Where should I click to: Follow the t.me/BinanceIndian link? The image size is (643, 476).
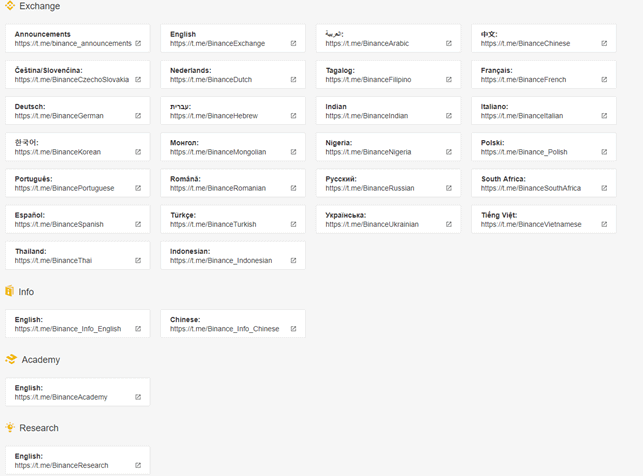[367, 116]
